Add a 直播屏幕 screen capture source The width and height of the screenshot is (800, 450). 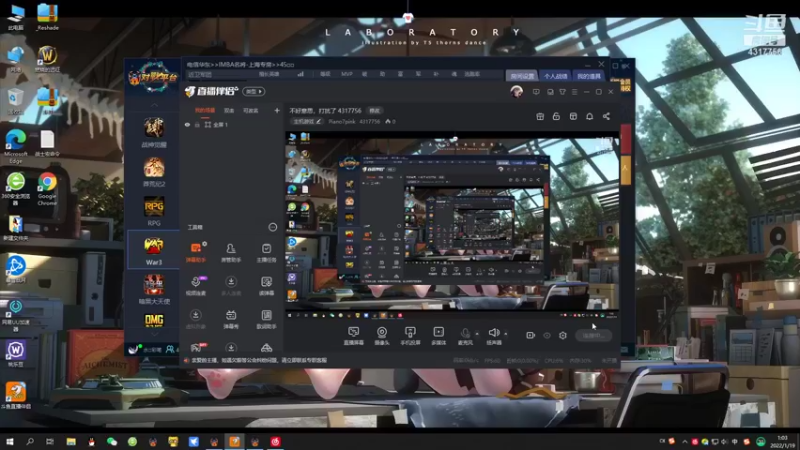(353, 336)
